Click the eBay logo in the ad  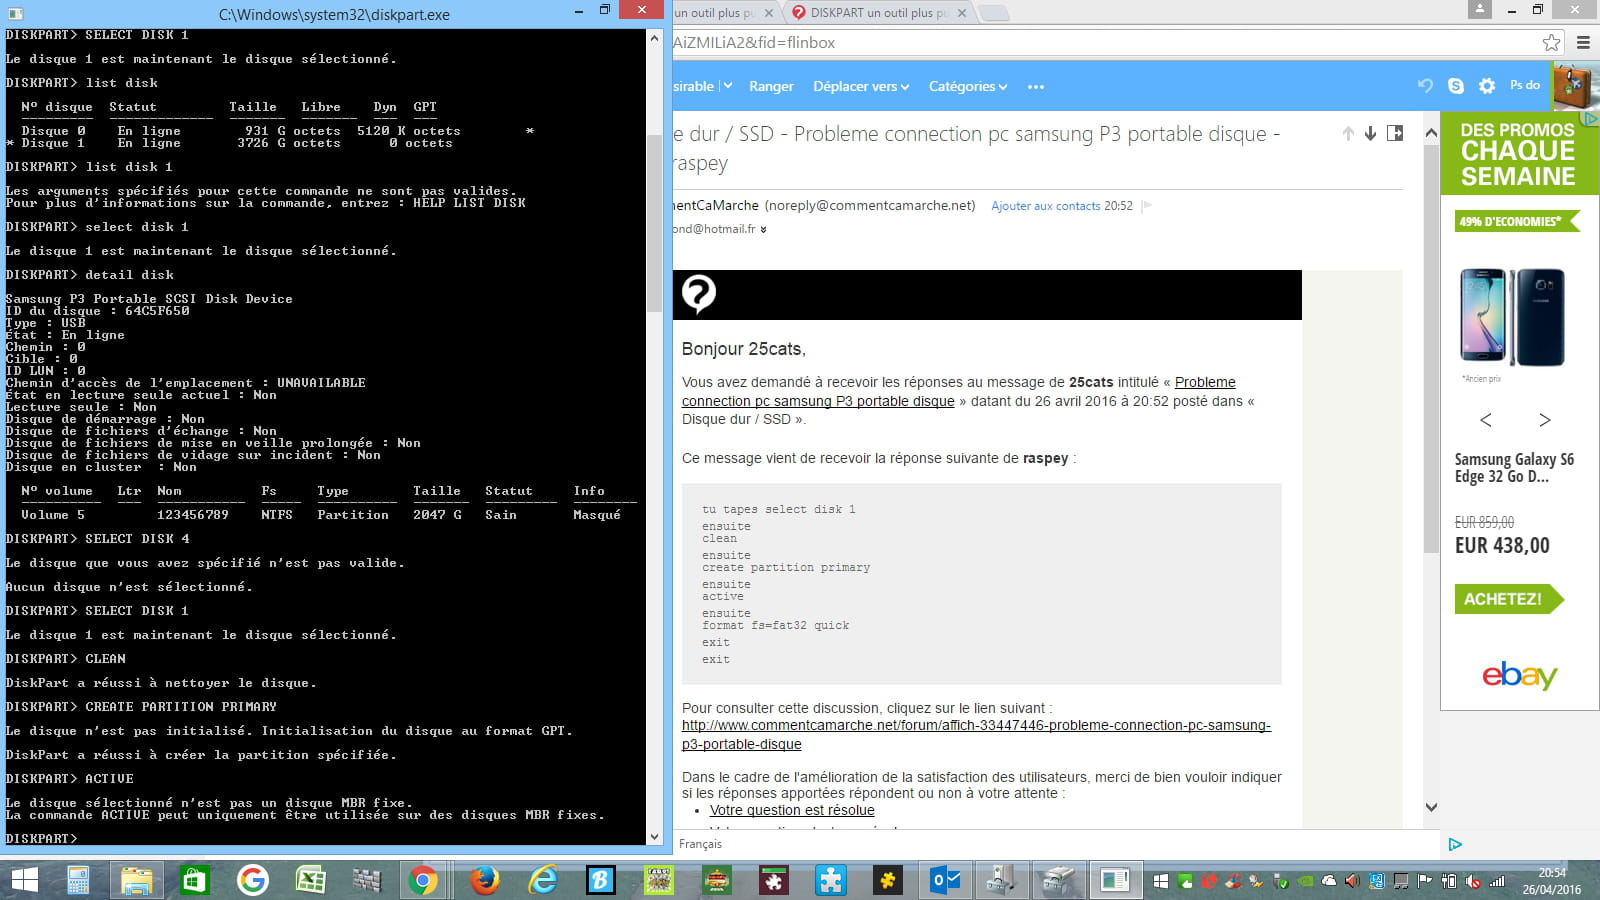pos(1519,675)
